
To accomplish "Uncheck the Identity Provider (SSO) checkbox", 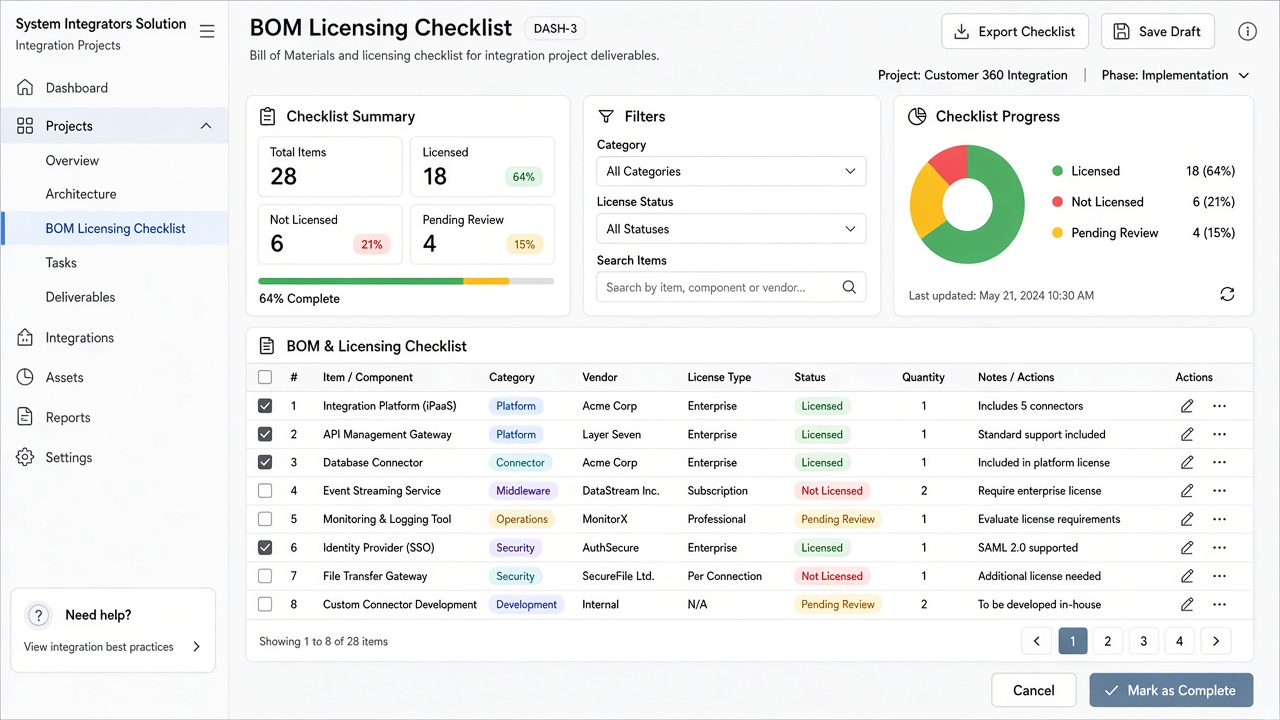I will click(x=265, y=548).
